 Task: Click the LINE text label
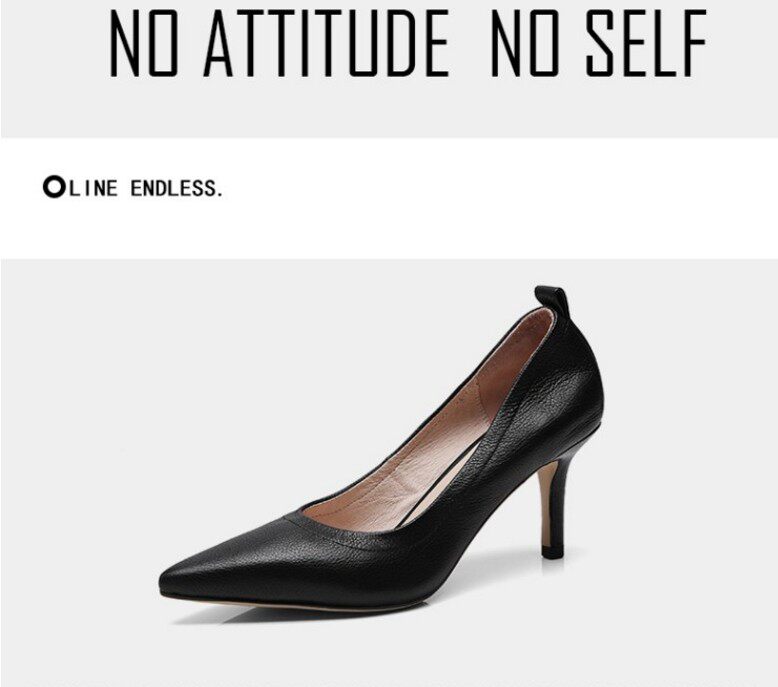pyautogui.click(x=93, y=188)
